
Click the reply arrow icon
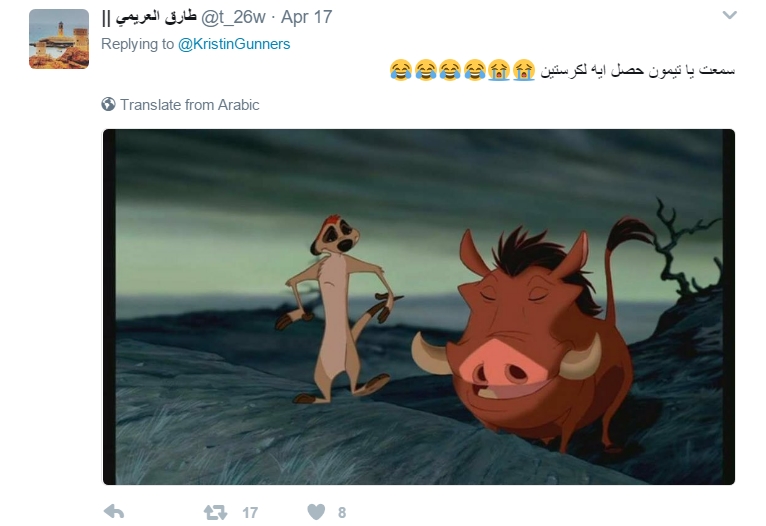(114, 512)
